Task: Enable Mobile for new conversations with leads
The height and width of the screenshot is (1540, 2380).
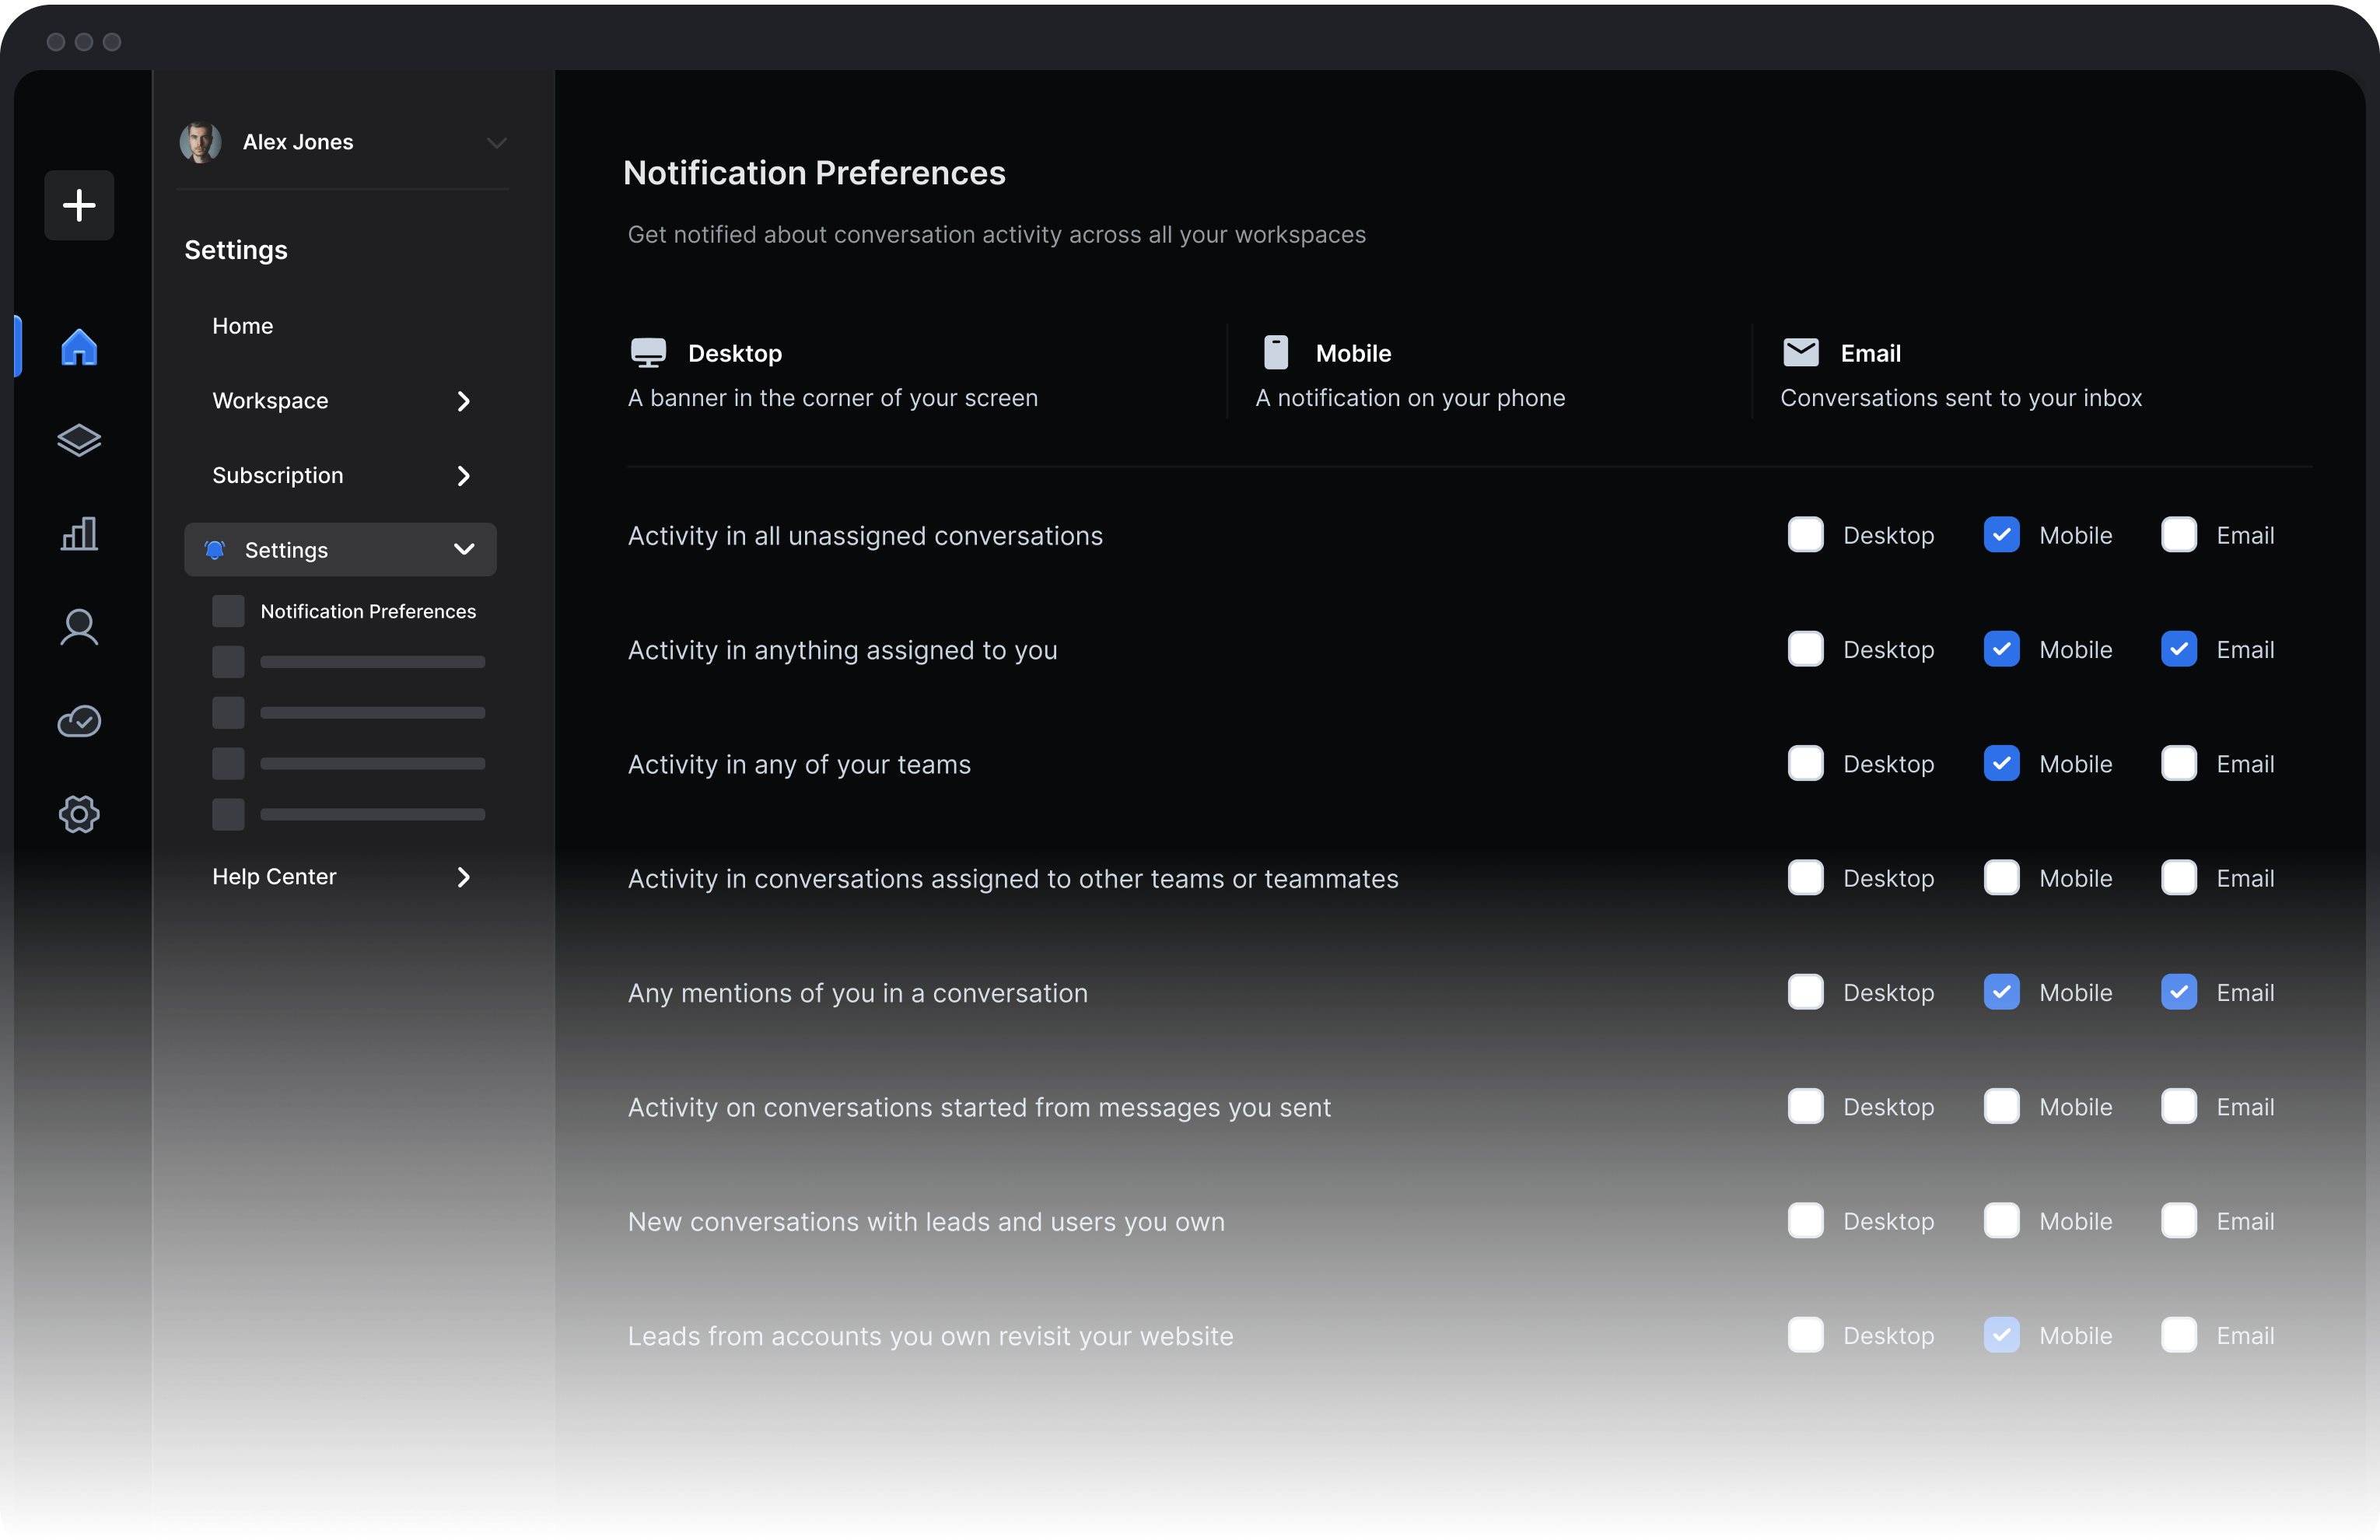Action: (x=2001, y=1221)
